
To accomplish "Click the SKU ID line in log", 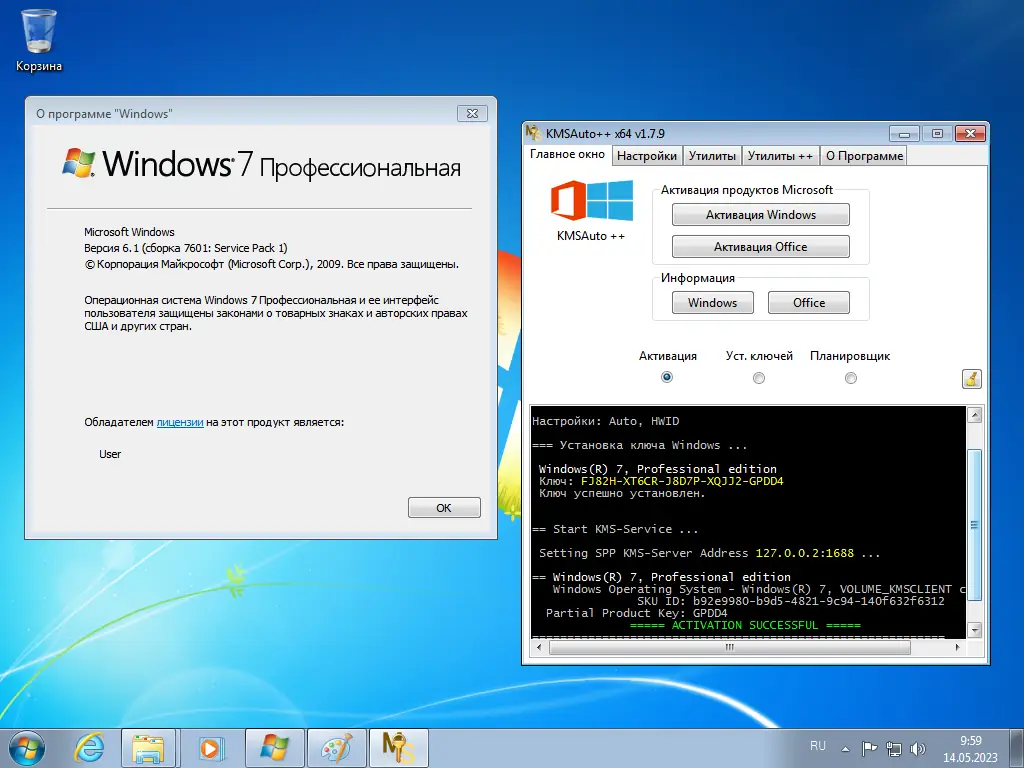I will click(791, 601).
